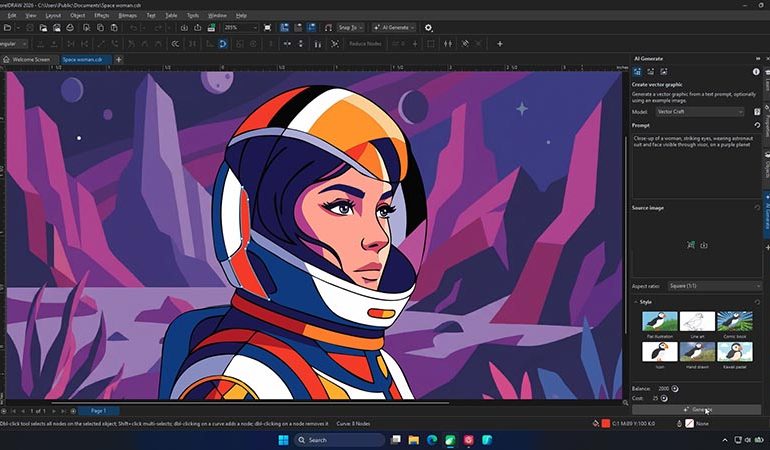Click the Undo arrow icon

click(134, 28)
